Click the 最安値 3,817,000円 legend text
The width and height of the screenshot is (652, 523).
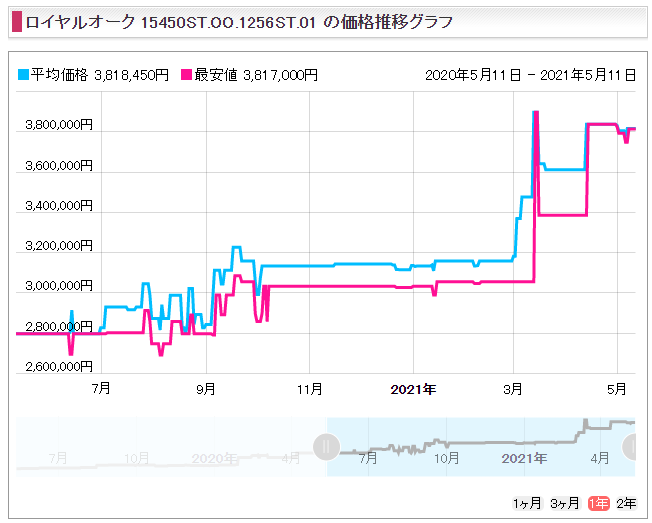point(256,75)
